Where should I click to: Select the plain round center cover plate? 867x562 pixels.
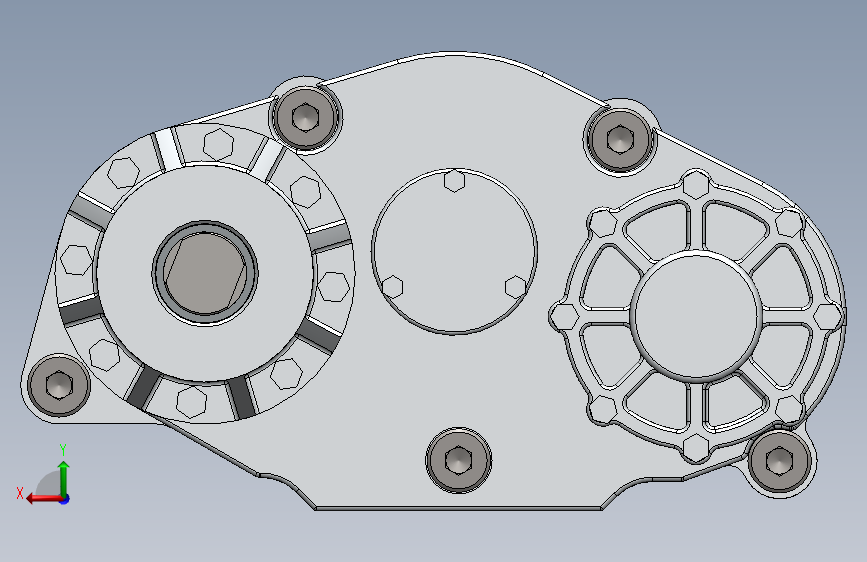(455, 251)
